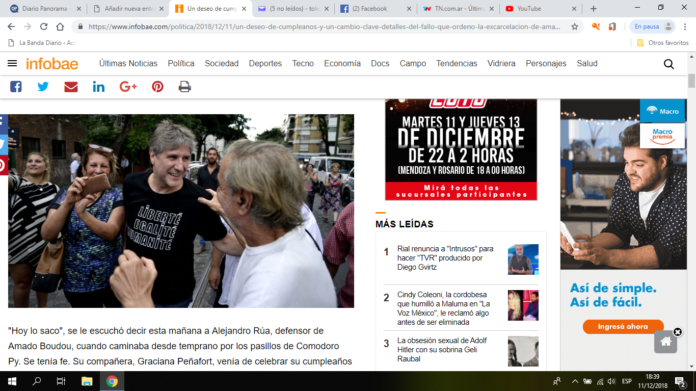Send article by email envelope icon
The image size is (696, 391).
click(71, 87)
